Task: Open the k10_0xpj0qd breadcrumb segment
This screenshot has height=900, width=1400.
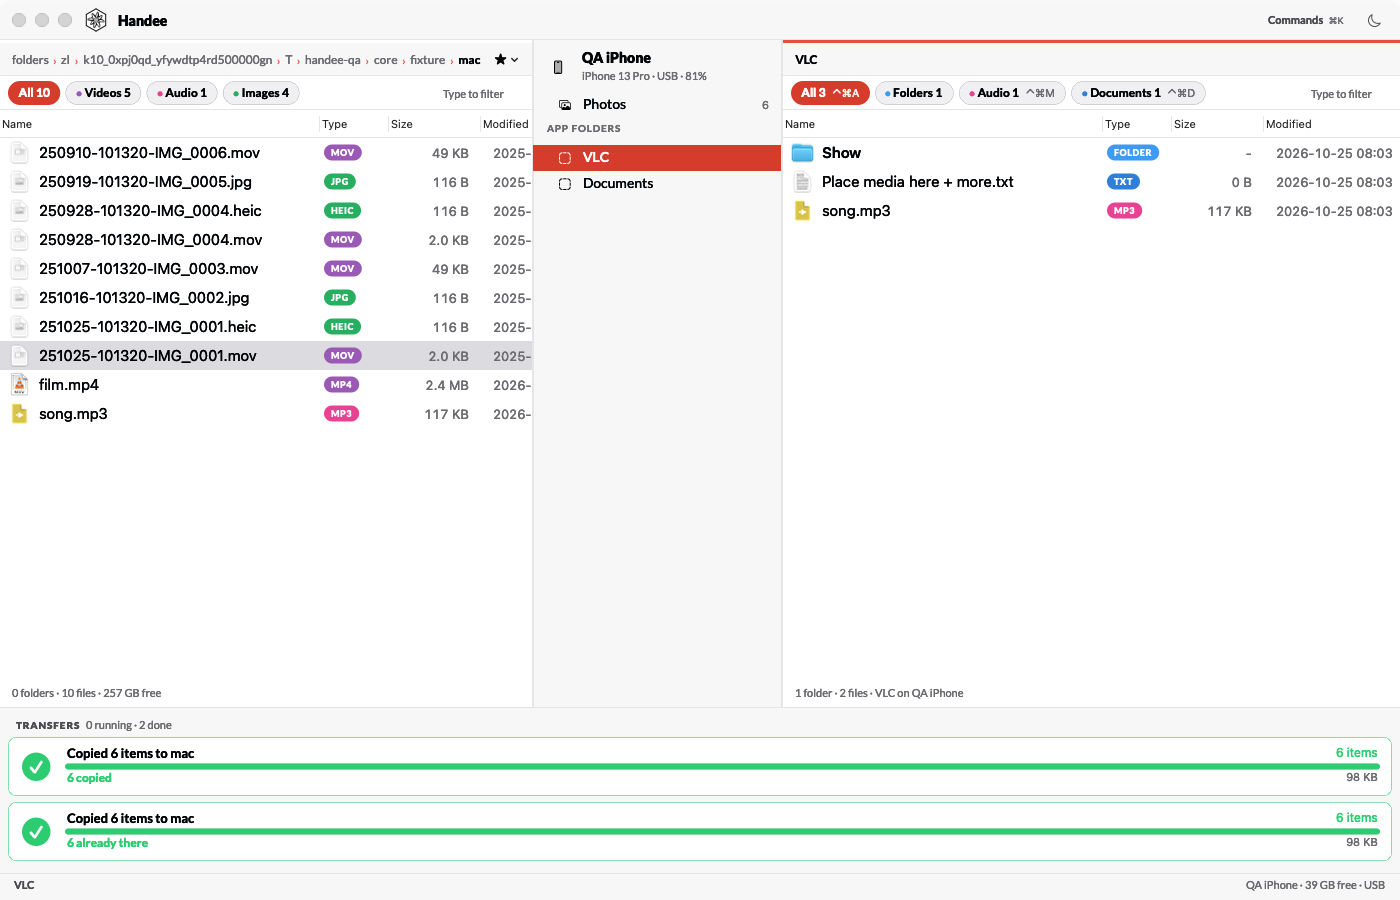Action: click(x=177, y=60)
